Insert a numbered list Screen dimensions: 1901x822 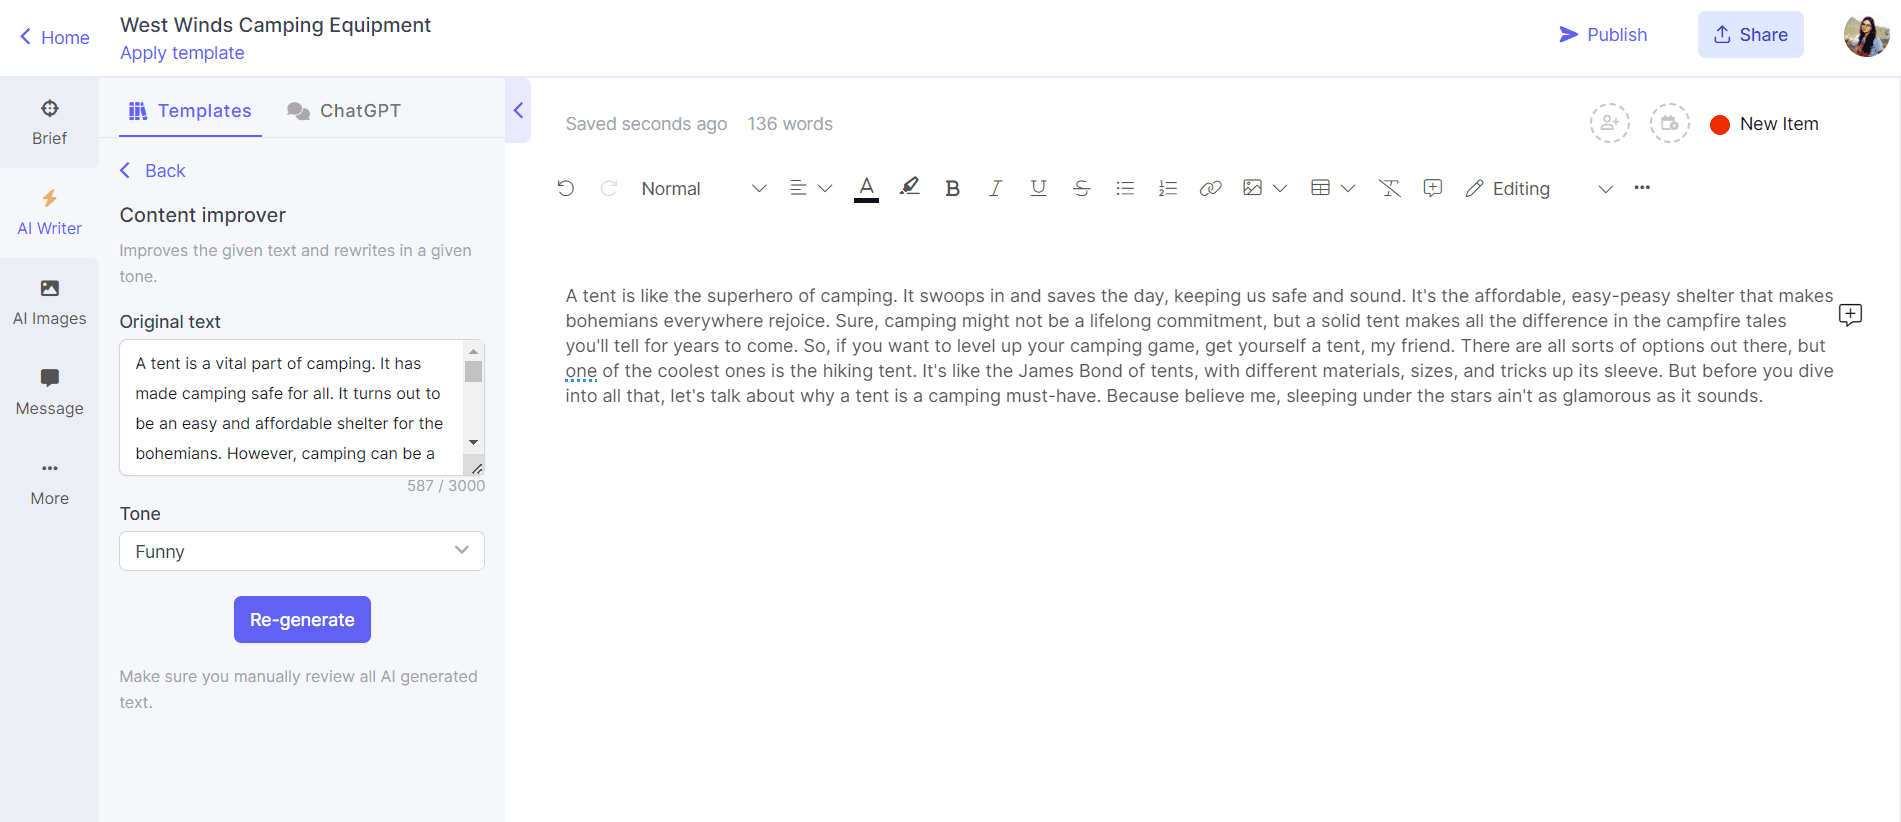[x=1168, y=188]
